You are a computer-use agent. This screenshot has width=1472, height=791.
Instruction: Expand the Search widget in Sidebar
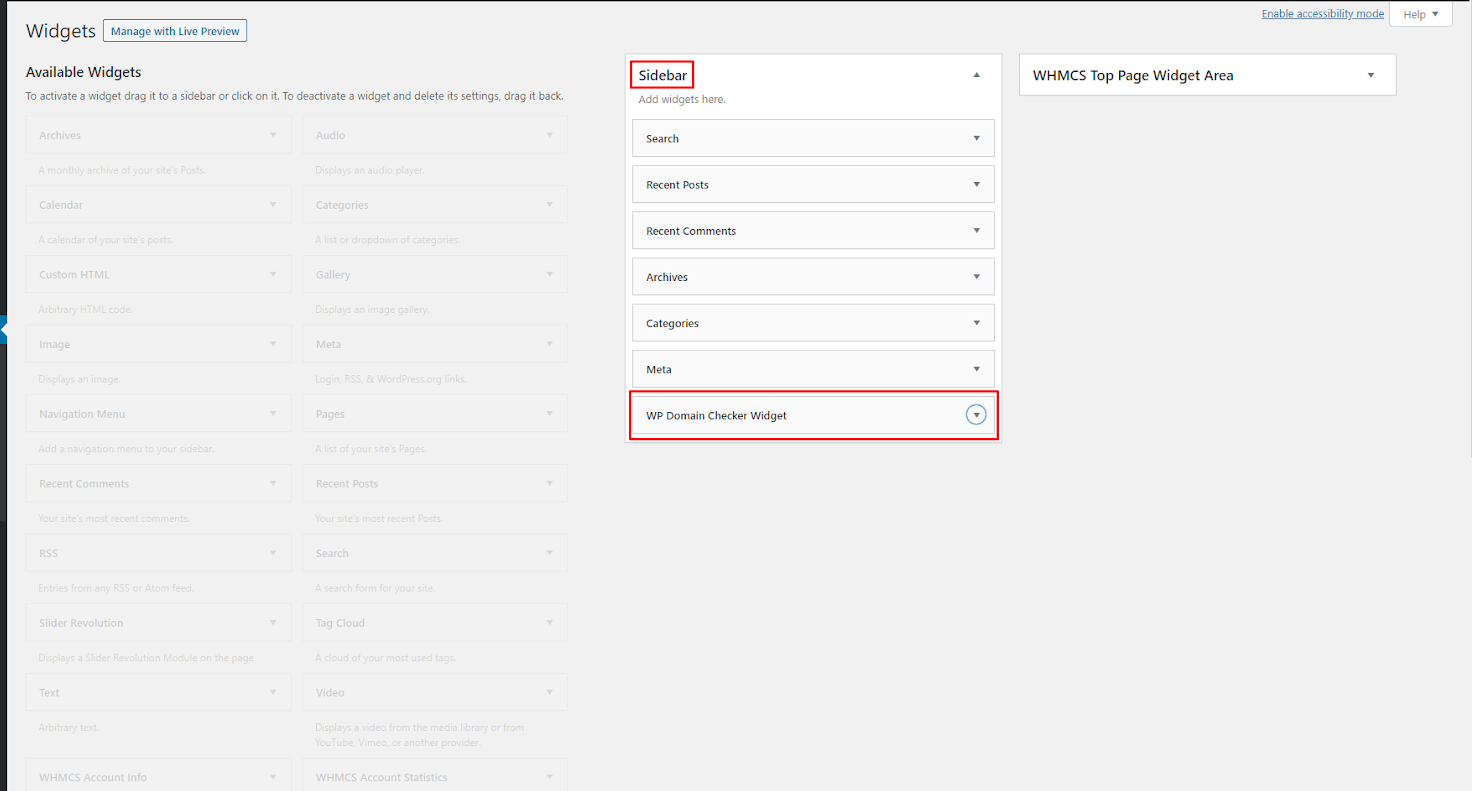pos(977,138)
